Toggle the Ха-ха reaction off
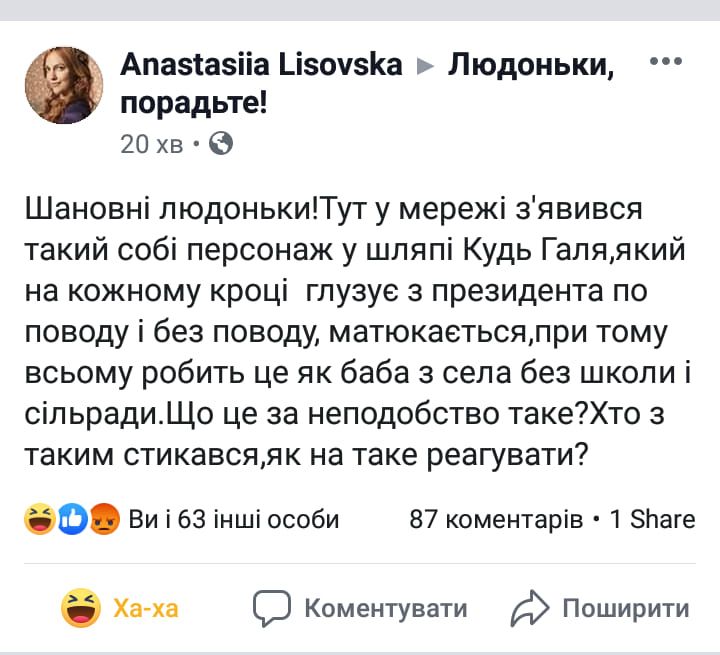 coord(120,608)
